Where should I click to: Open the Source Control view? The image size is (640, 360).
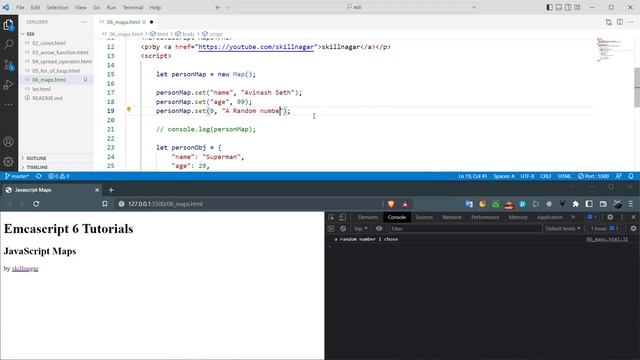pos(8,64)
